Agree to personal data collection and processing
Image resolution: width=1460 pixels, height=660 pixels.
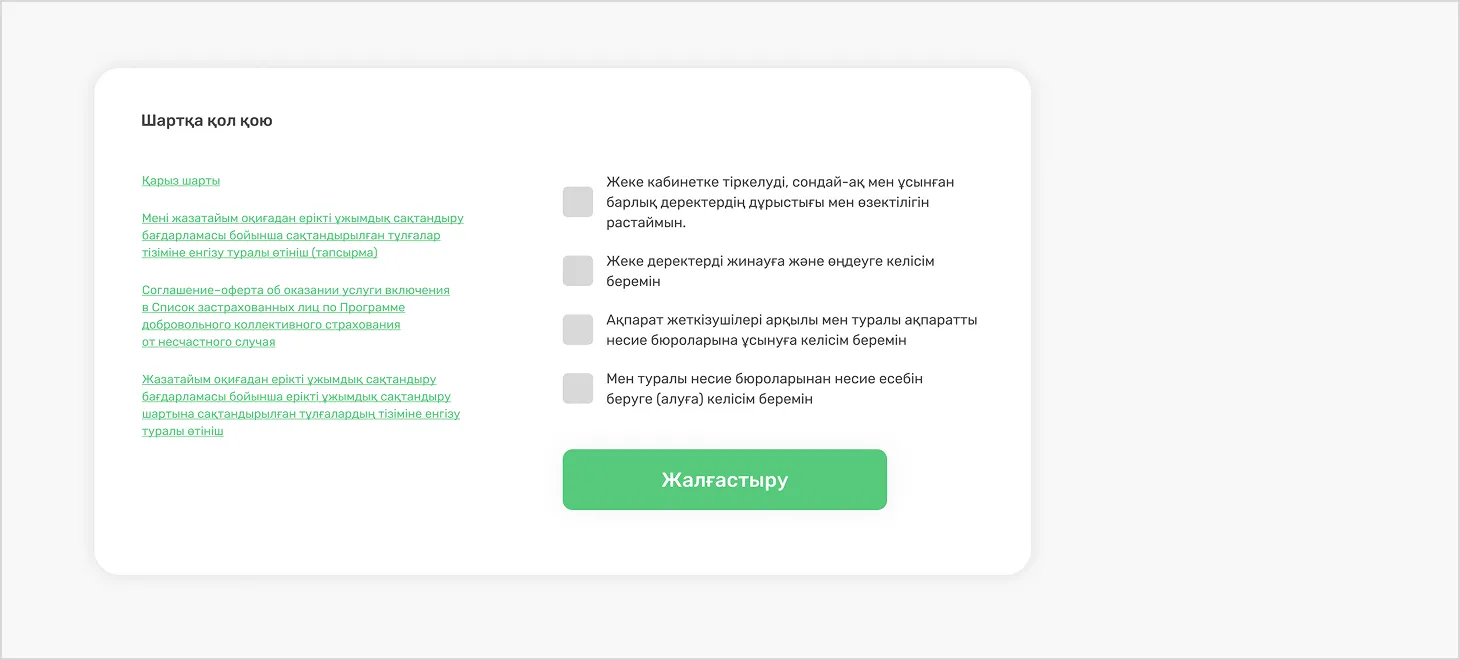pyautogui.click(x=578, y=271)
